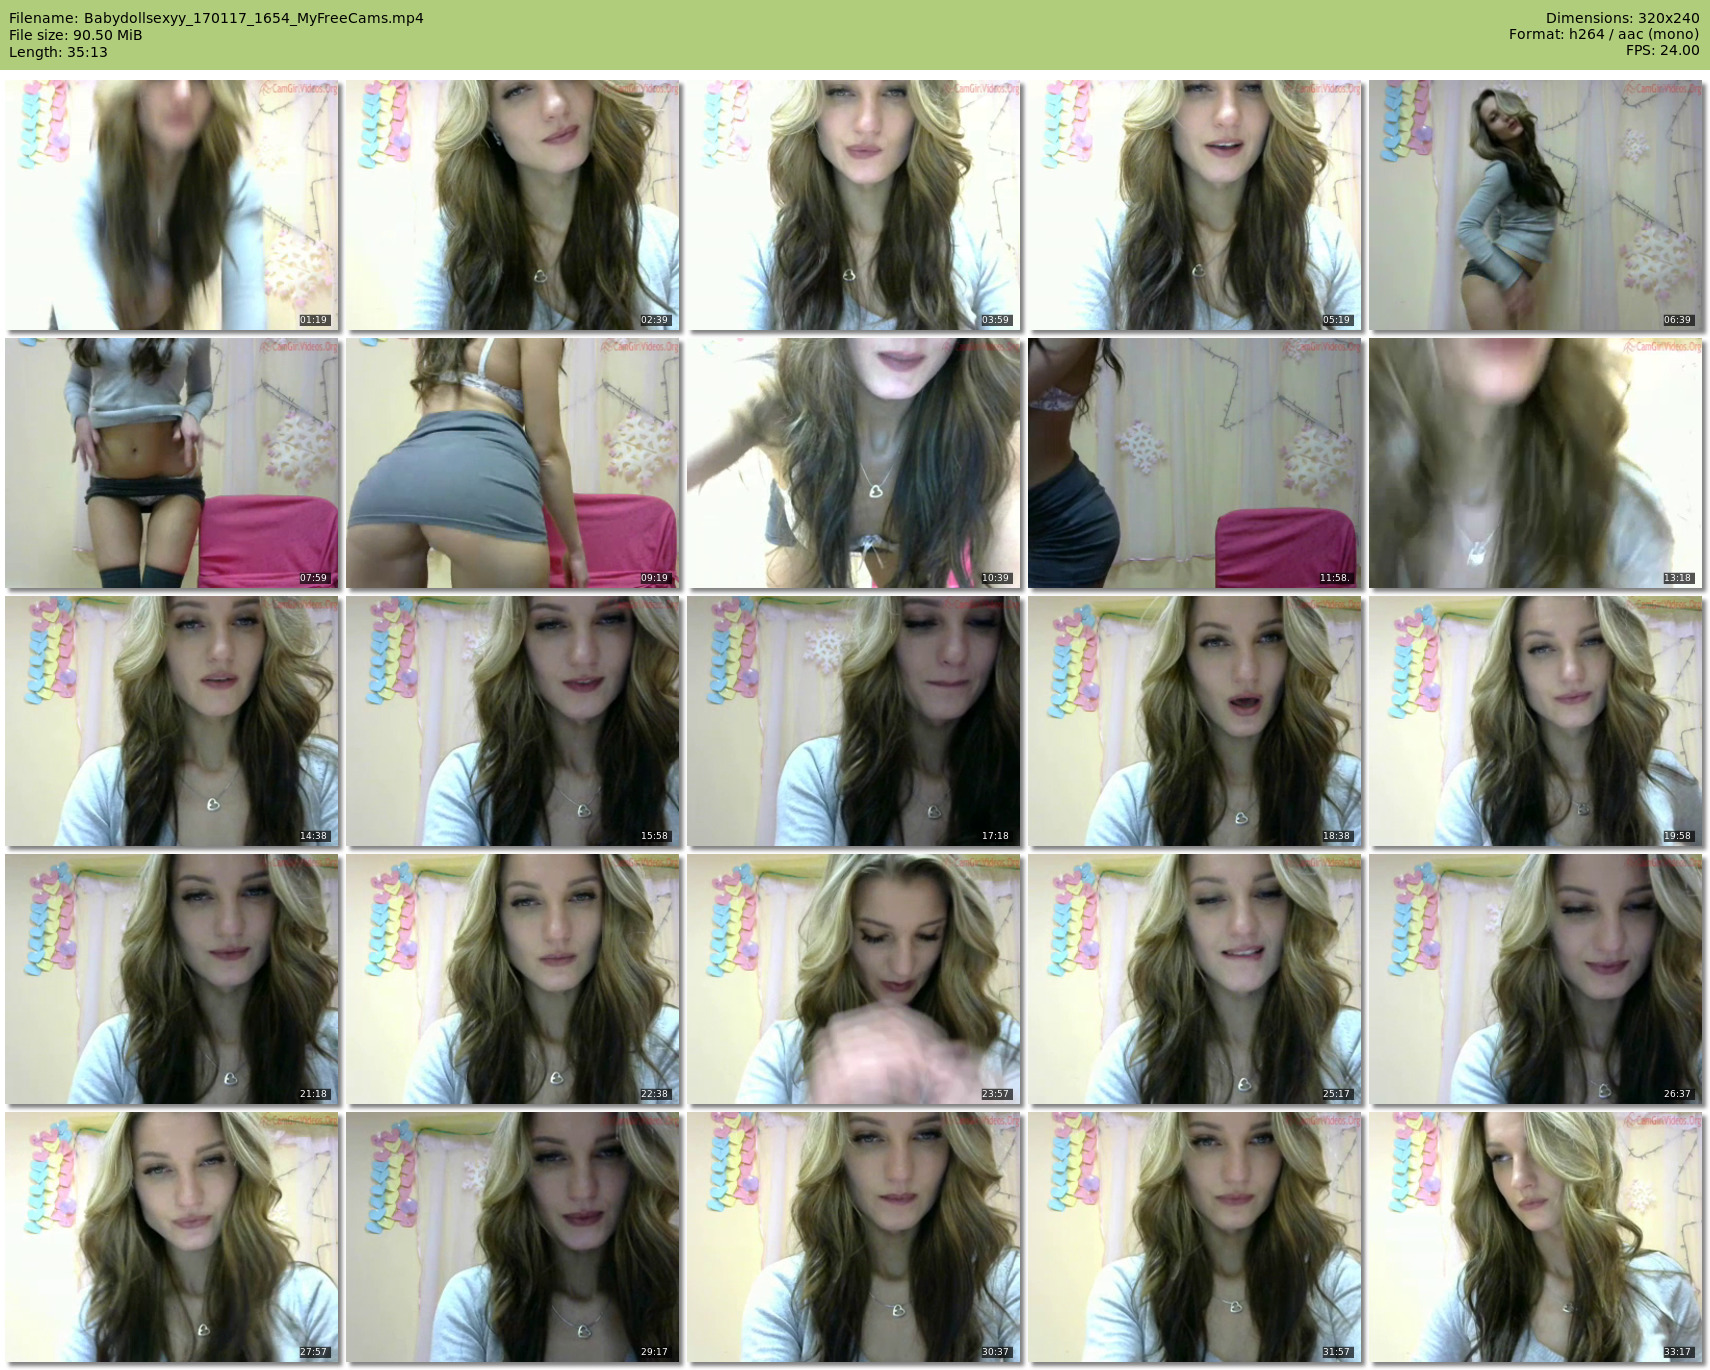Open the frame at 11:58
This screenshot has height=1370, width=1710.
1195,463
